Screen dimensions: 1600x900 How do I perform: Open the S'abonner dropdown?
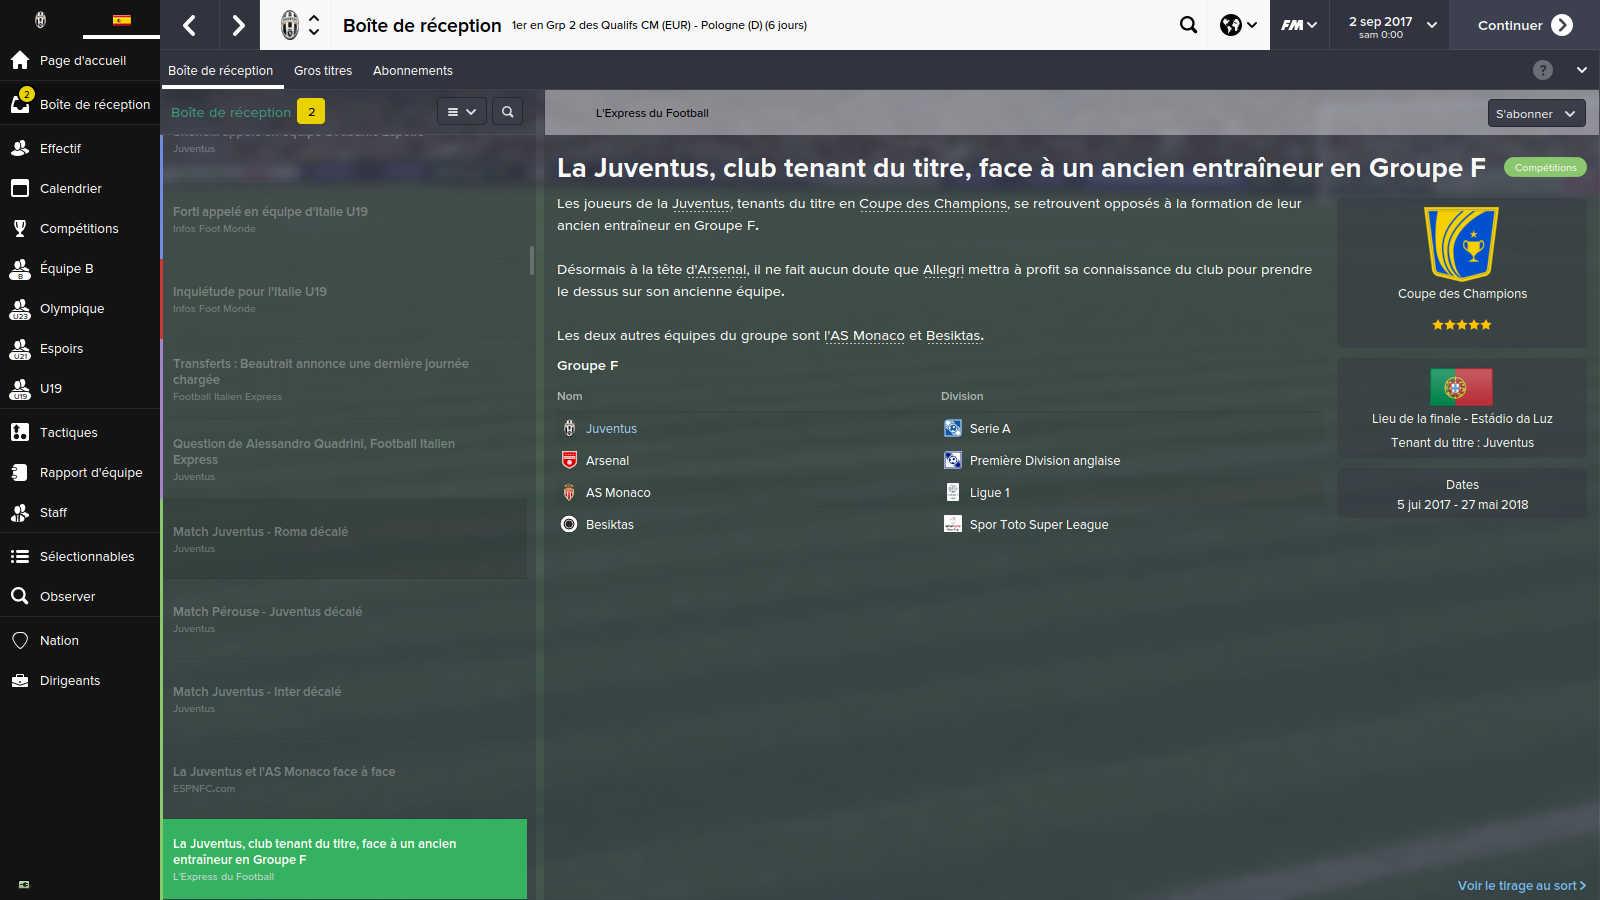[1536, 114]
